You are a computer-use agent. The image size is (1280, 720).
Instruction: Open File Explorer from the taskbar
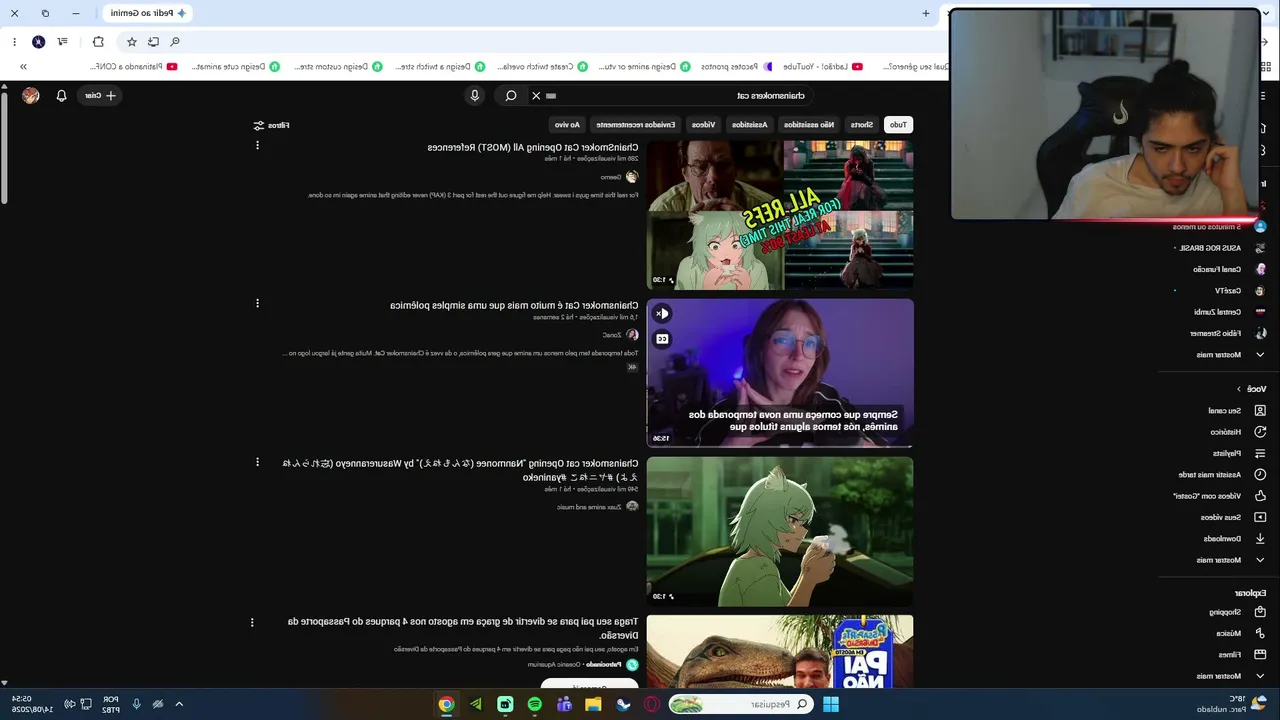[593, 704]
